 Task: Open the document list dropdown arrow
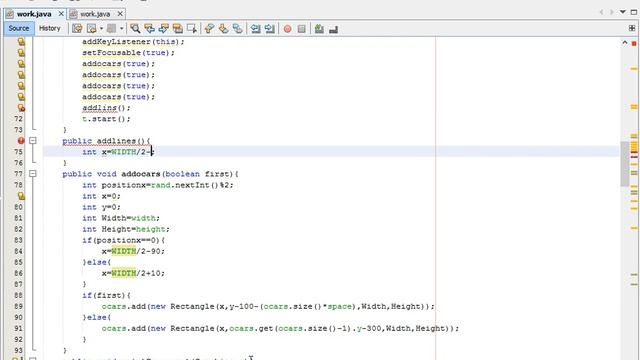click(623, 12)
